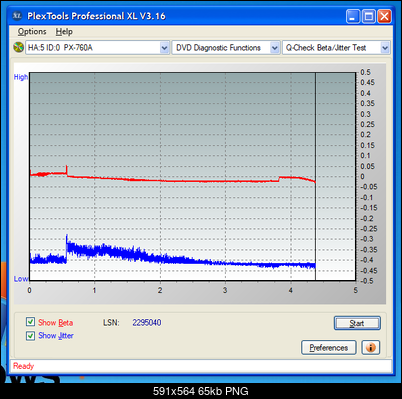402x399 pixels.
Task: Click the Low label on graph axis
Action: [x=21, y=279]
